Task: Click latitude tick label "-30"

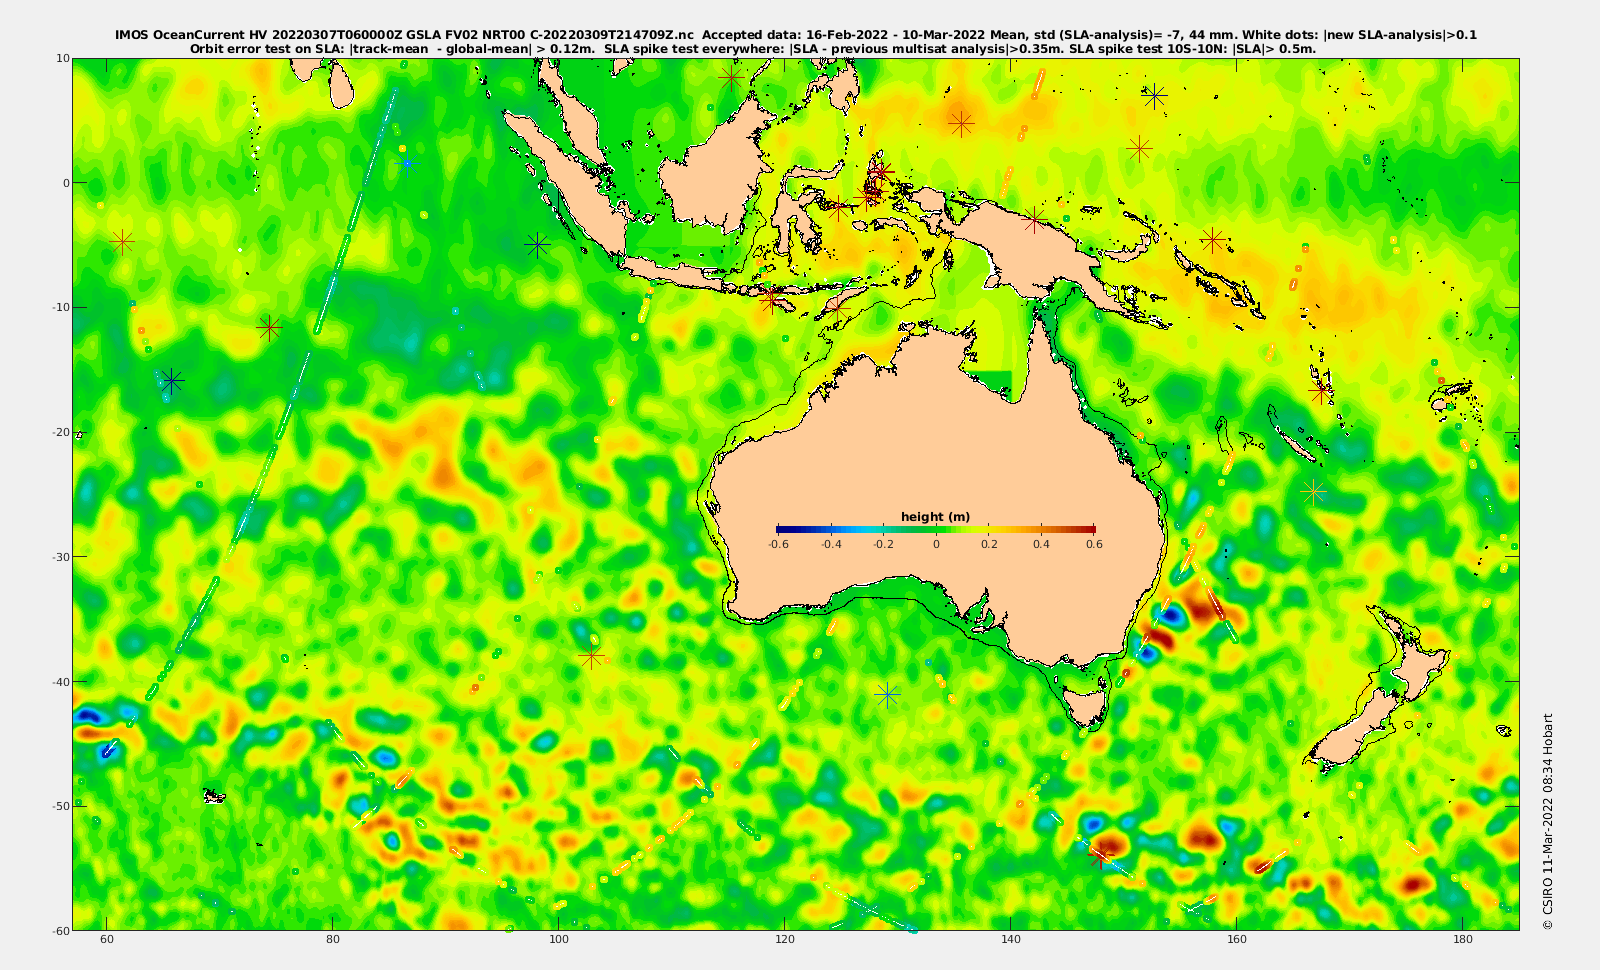Action: click(59, 556)
